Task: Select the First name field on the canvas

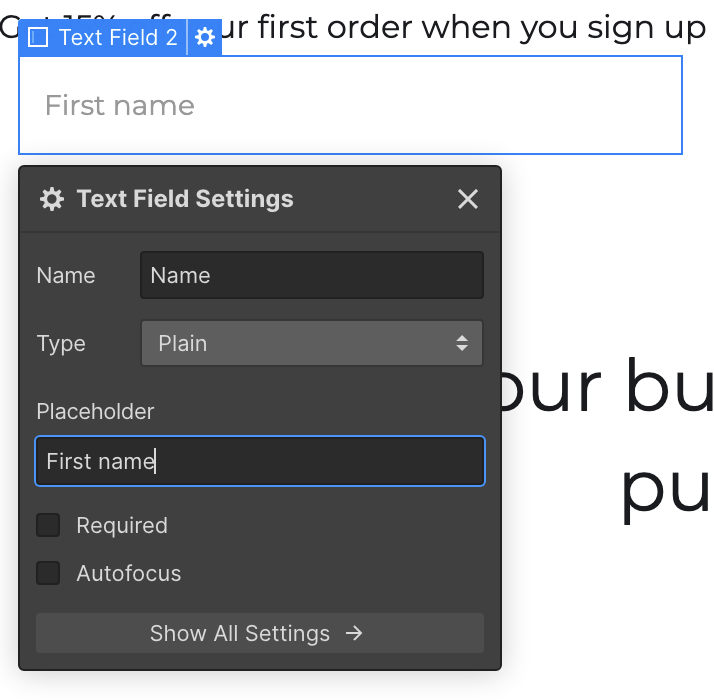Action: pos(350,105)
